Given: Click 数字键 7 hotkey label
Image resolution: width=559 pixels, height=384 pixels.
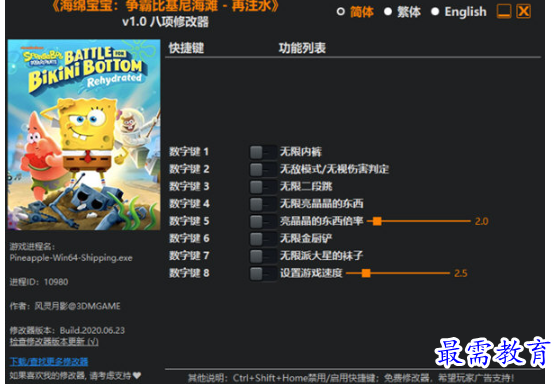Looking at the screenshot, I should point(189,256).
